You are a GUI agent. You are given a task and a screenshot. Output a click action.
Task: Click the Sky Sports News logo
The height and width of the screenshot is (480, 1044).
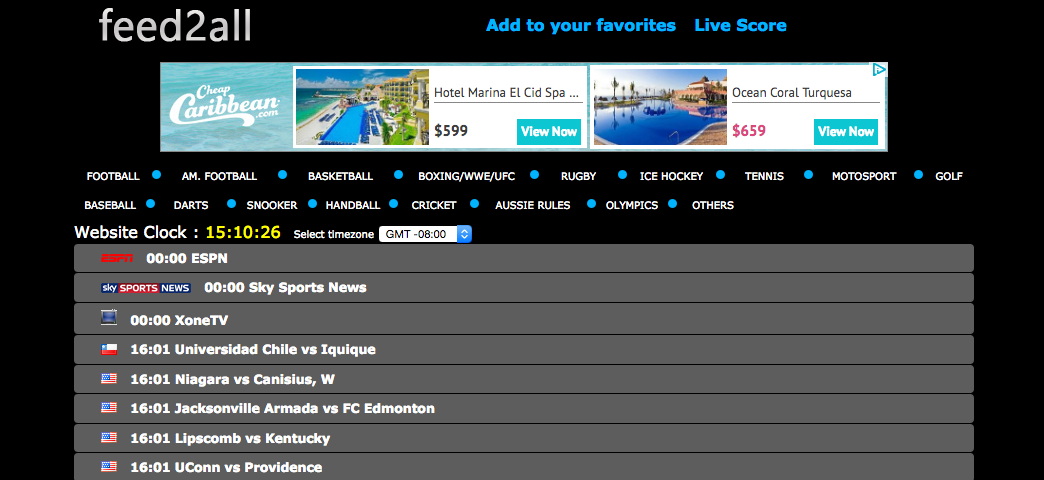click(146, 288)
